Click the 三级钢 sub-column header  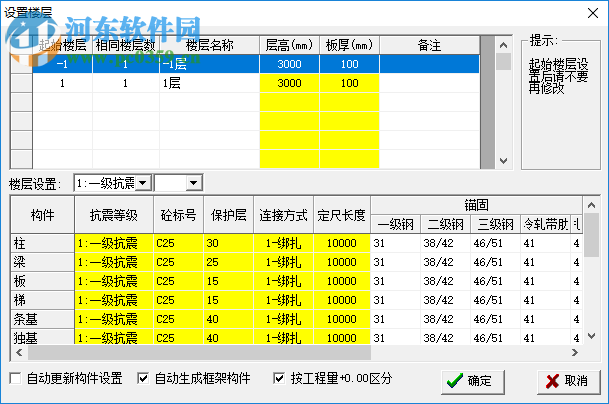point(496,224)
